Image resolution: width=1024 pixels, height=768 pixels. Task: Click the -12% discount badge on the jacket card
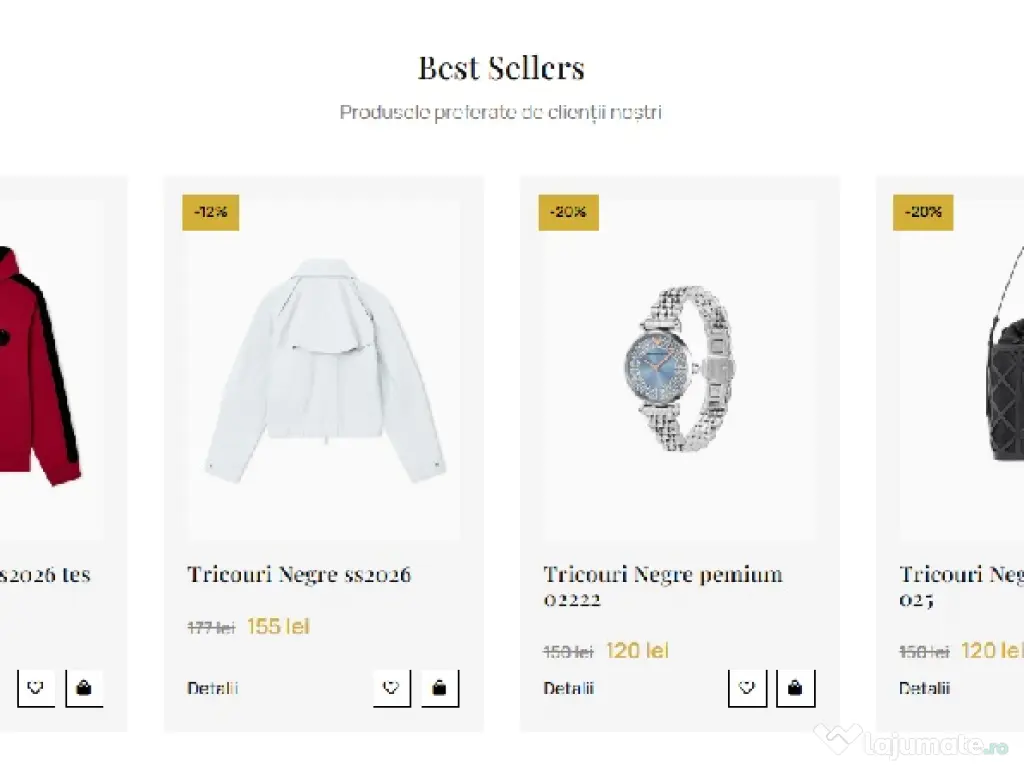click(211, 212)
